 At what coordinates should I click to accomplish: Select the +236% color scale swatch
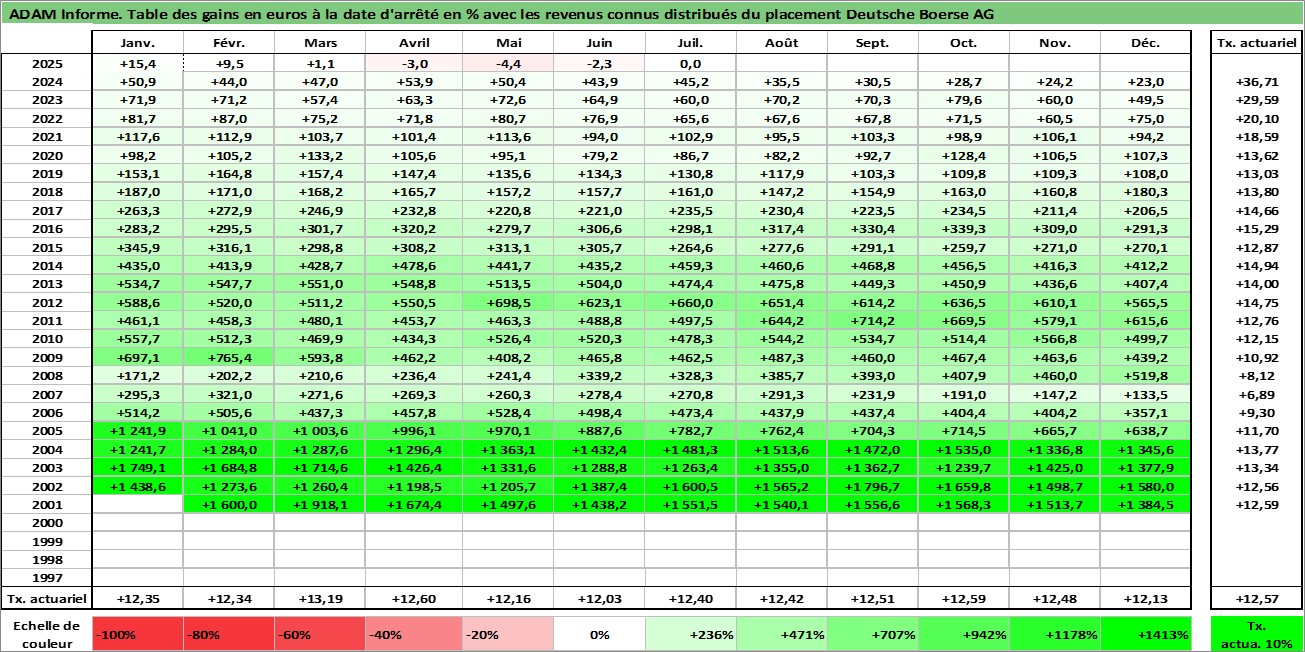tap(690, 634)
